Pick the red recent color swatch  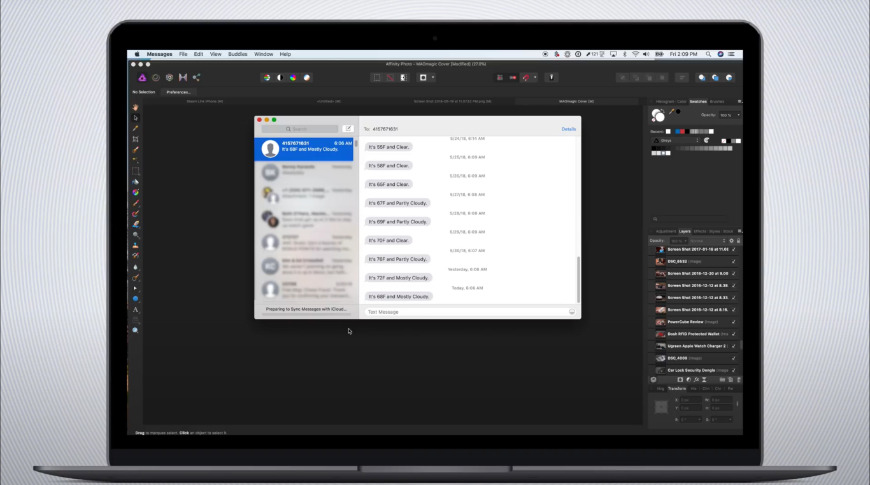682,132
